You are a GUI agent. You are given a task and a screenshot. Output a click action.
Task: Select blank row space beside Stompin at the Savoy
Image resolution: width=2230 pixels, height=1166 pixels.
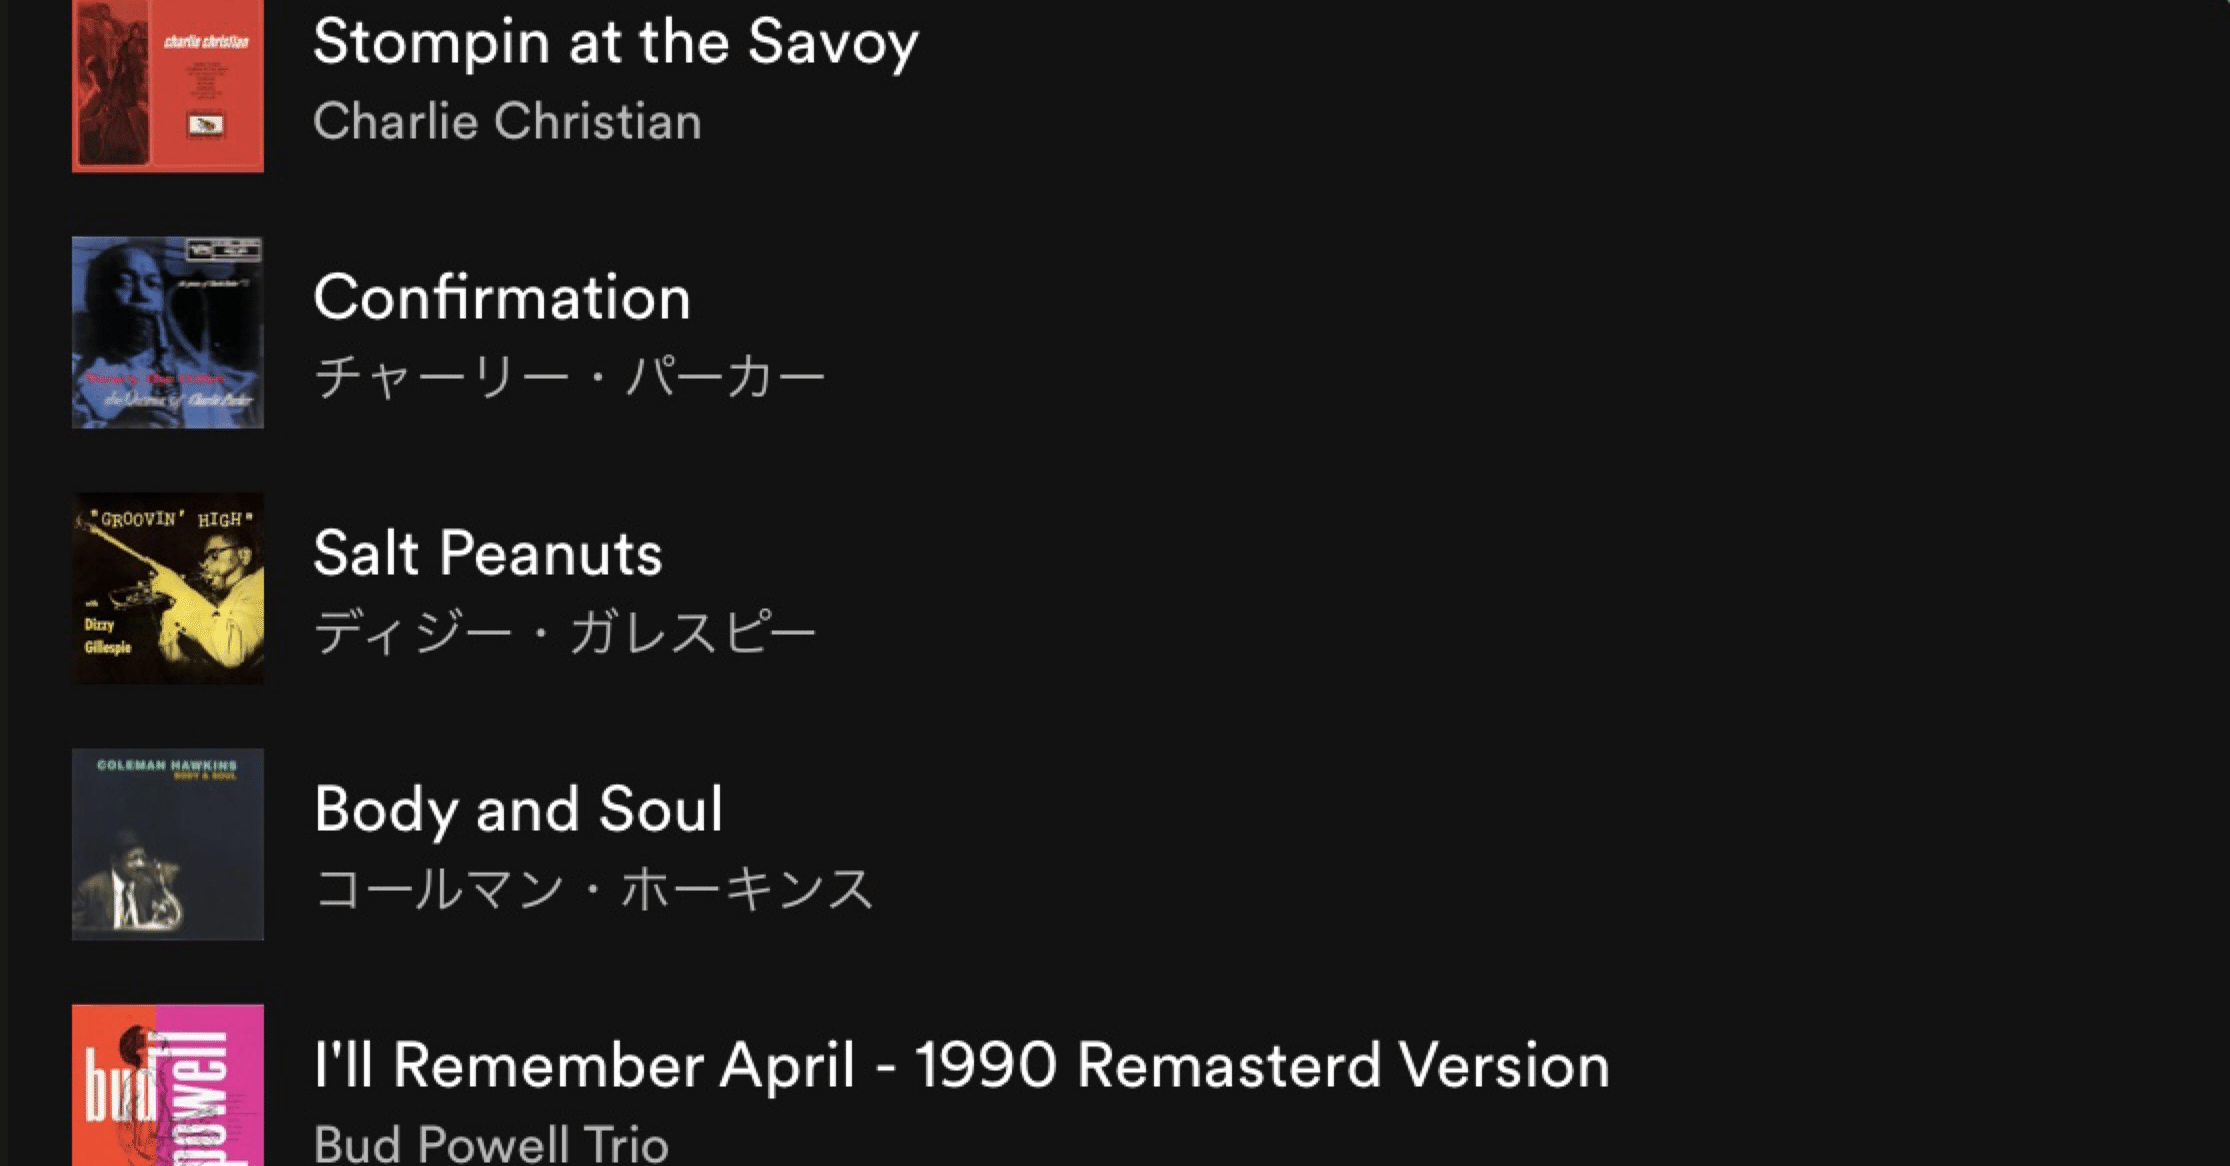coord(1500,80)
